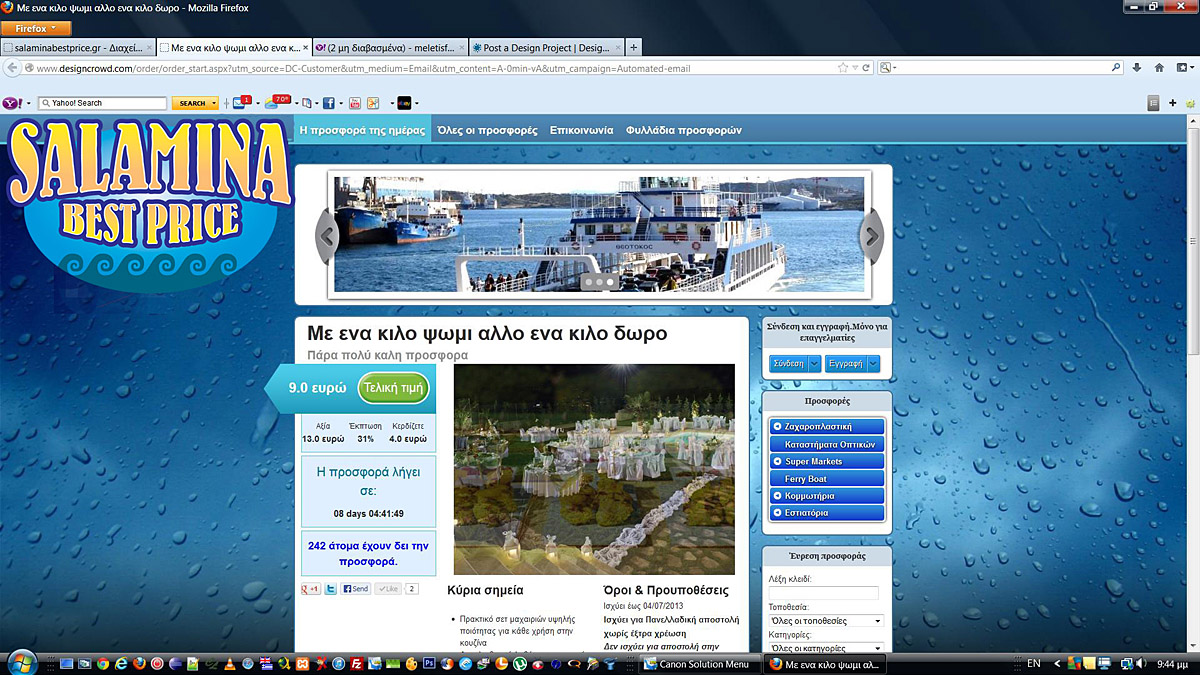Click the Ferry Boat category link
The height and width of the screenshot is (675, 1200).
click(x=805, y=479)
